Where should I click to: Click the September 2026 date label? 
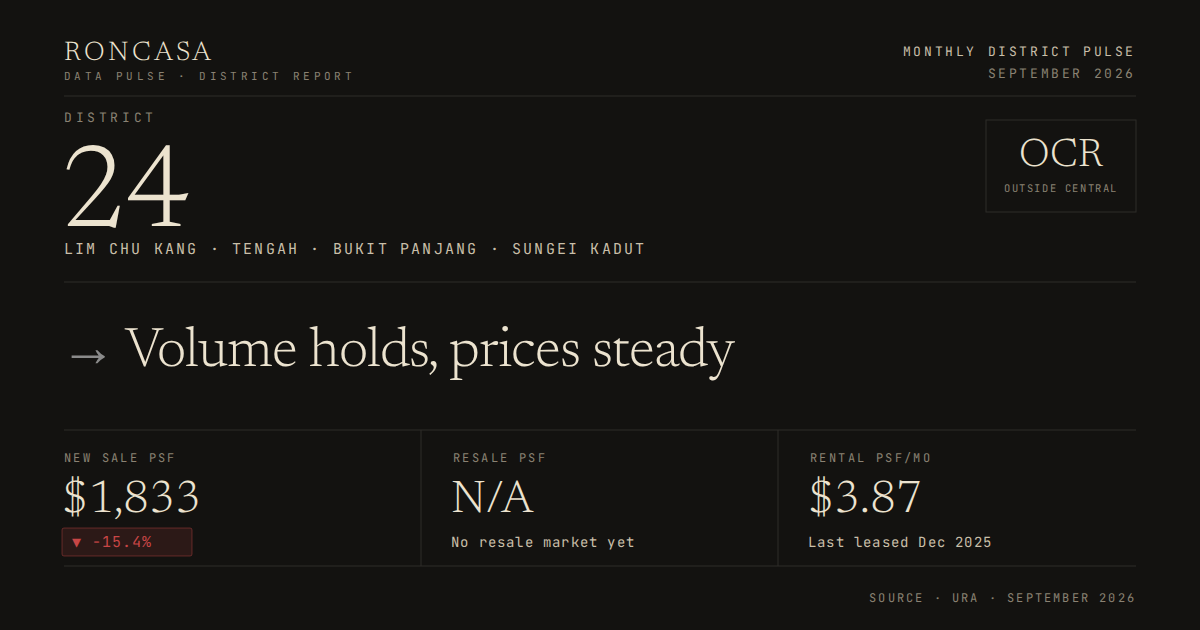point(1061,74)
